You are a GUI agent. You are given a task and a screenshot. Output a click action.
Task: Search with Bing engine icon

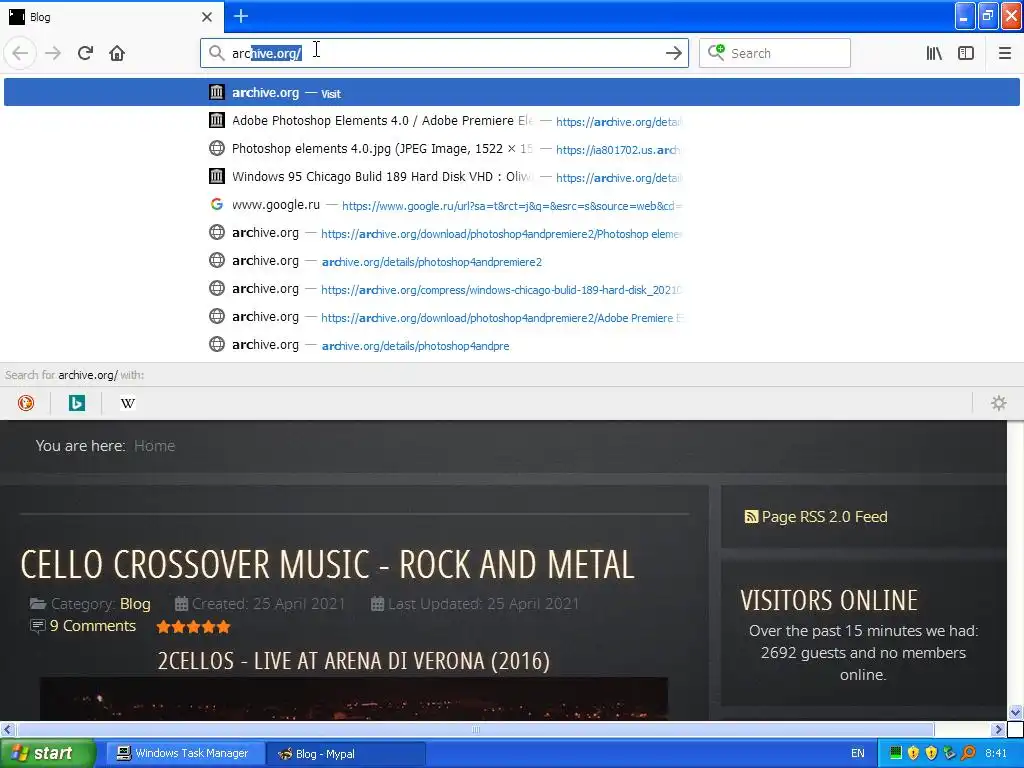tap(76, 403)
